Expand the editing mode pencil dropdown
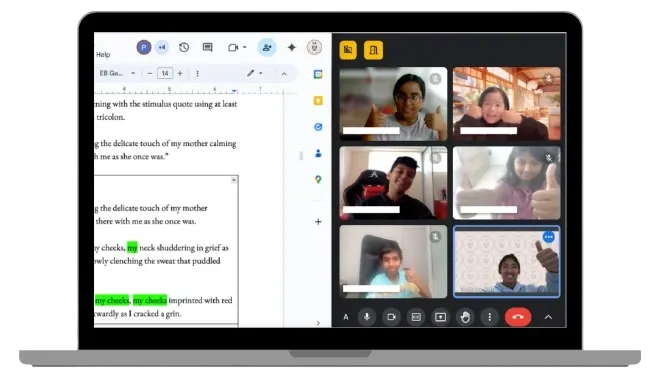Screen dimensions: 660x378 click(x=255, y=73)
